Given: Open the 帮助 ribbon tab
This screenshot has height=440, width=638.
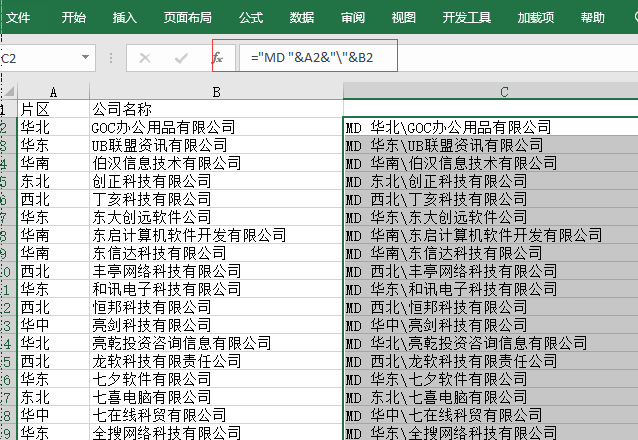Looking at the screenshot, I should (x=592, y=18).
